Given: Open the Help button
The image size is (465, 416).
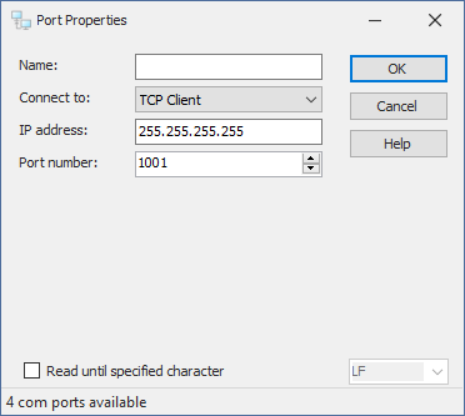Looking at the screenshot, I should click(x=399, y=144).
